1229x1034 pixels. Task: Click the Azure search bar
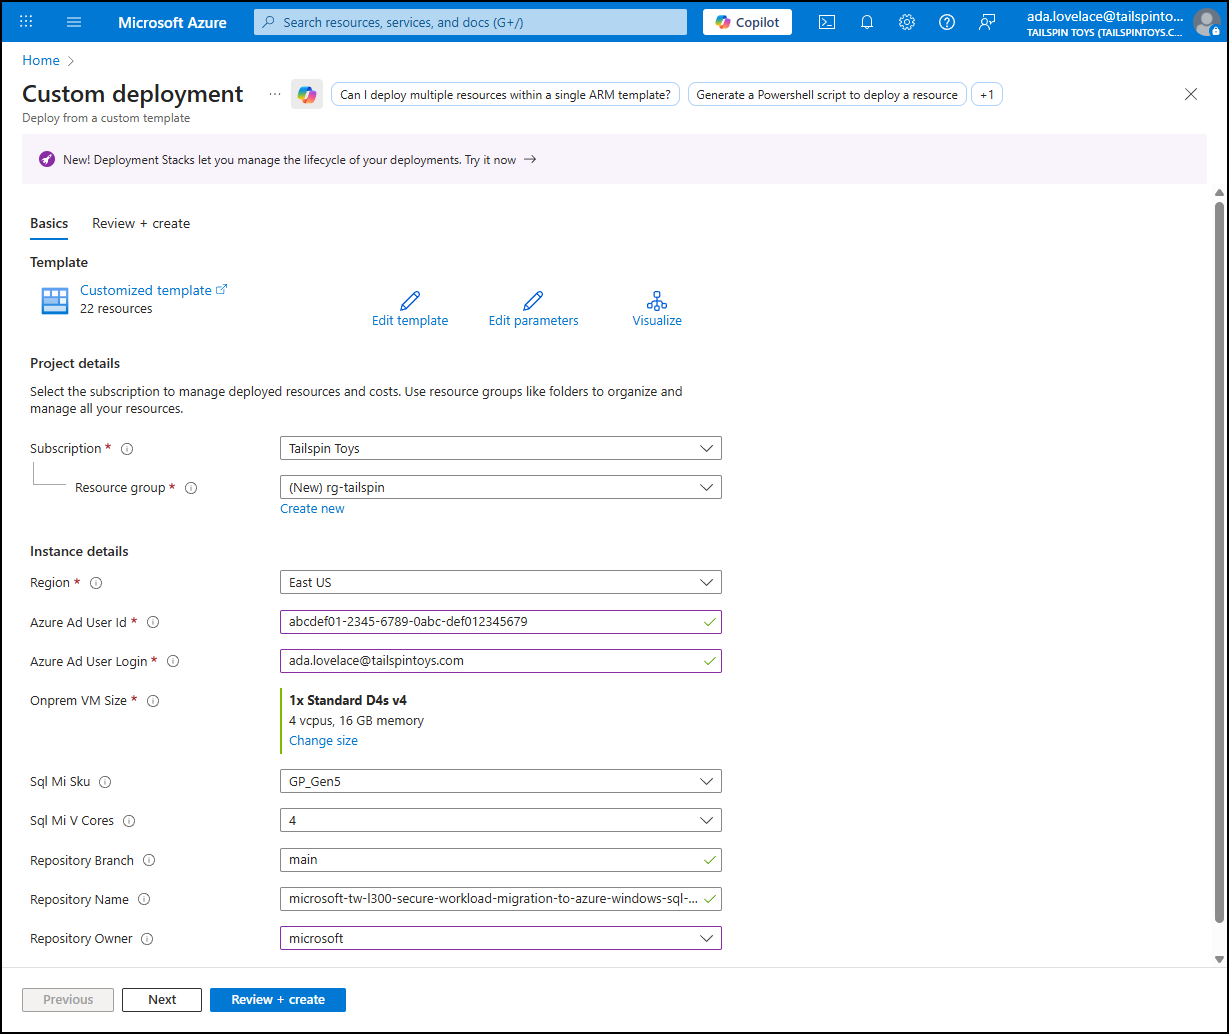tap(470, 21)
